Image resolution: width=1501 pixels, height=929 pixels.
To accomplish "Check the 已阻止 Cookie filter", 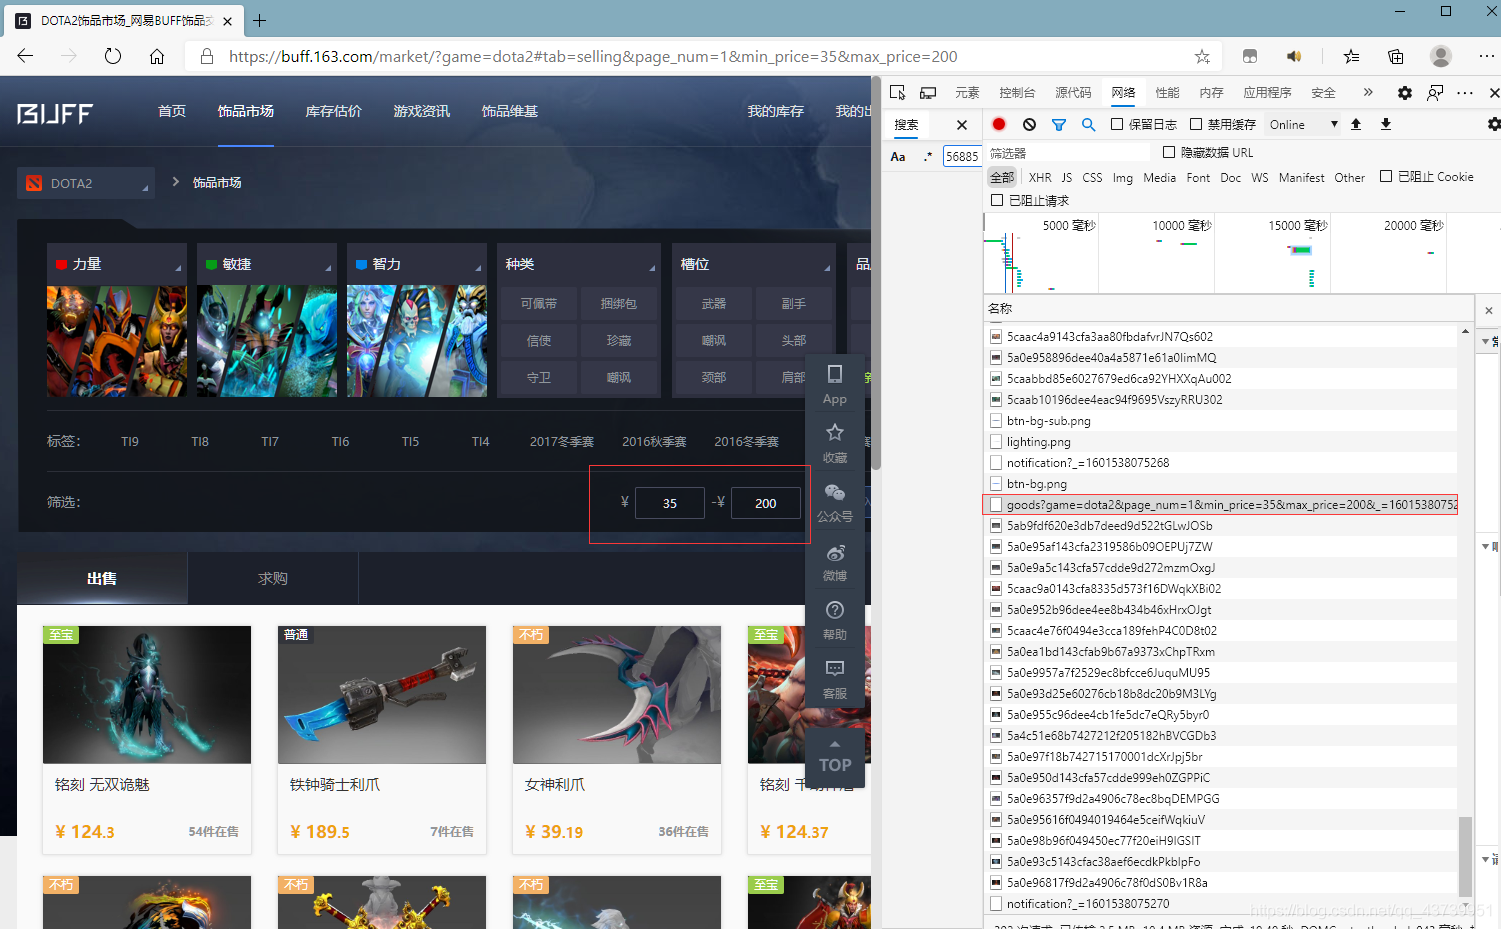I will (1386, 176).
